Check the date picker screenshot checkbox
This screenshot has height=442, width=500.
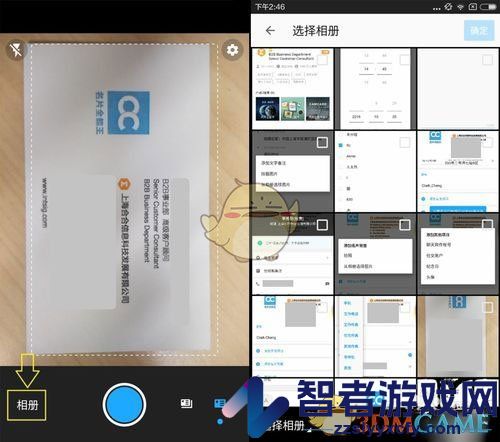404,60
